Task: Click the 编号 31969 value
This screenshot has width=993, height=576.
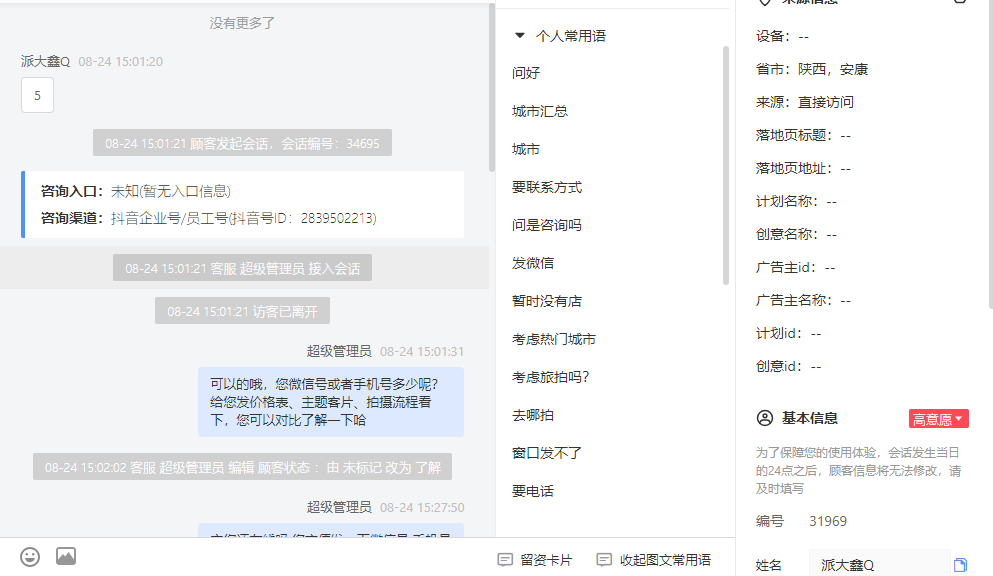Action: [828, 521]
